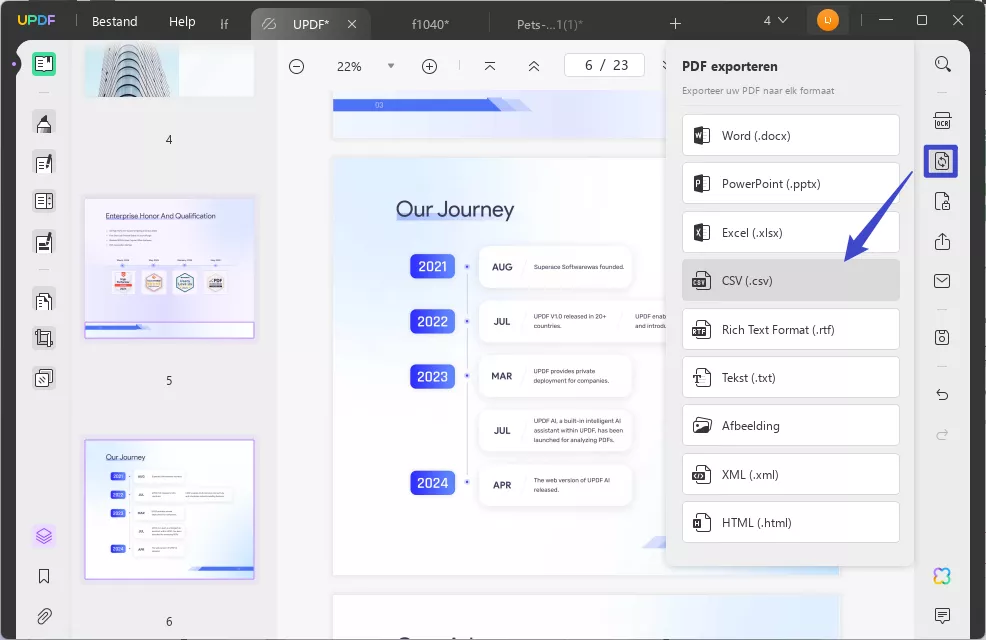The width and height of the screenshot is (986, 640).
Task: Switch to the UPDF* tab
Action: click(311, 25)
